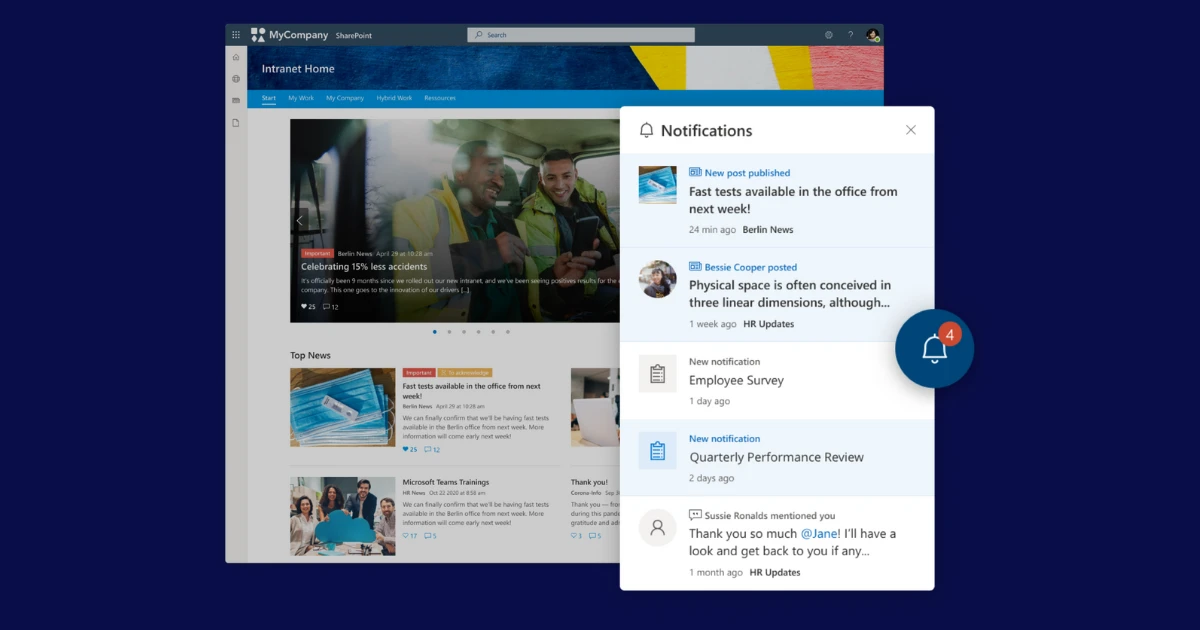The width and height of the screenshot is (1200, 630).
Task: Toggle like on the Fast tests article
Action: click(x=408, y=449)
